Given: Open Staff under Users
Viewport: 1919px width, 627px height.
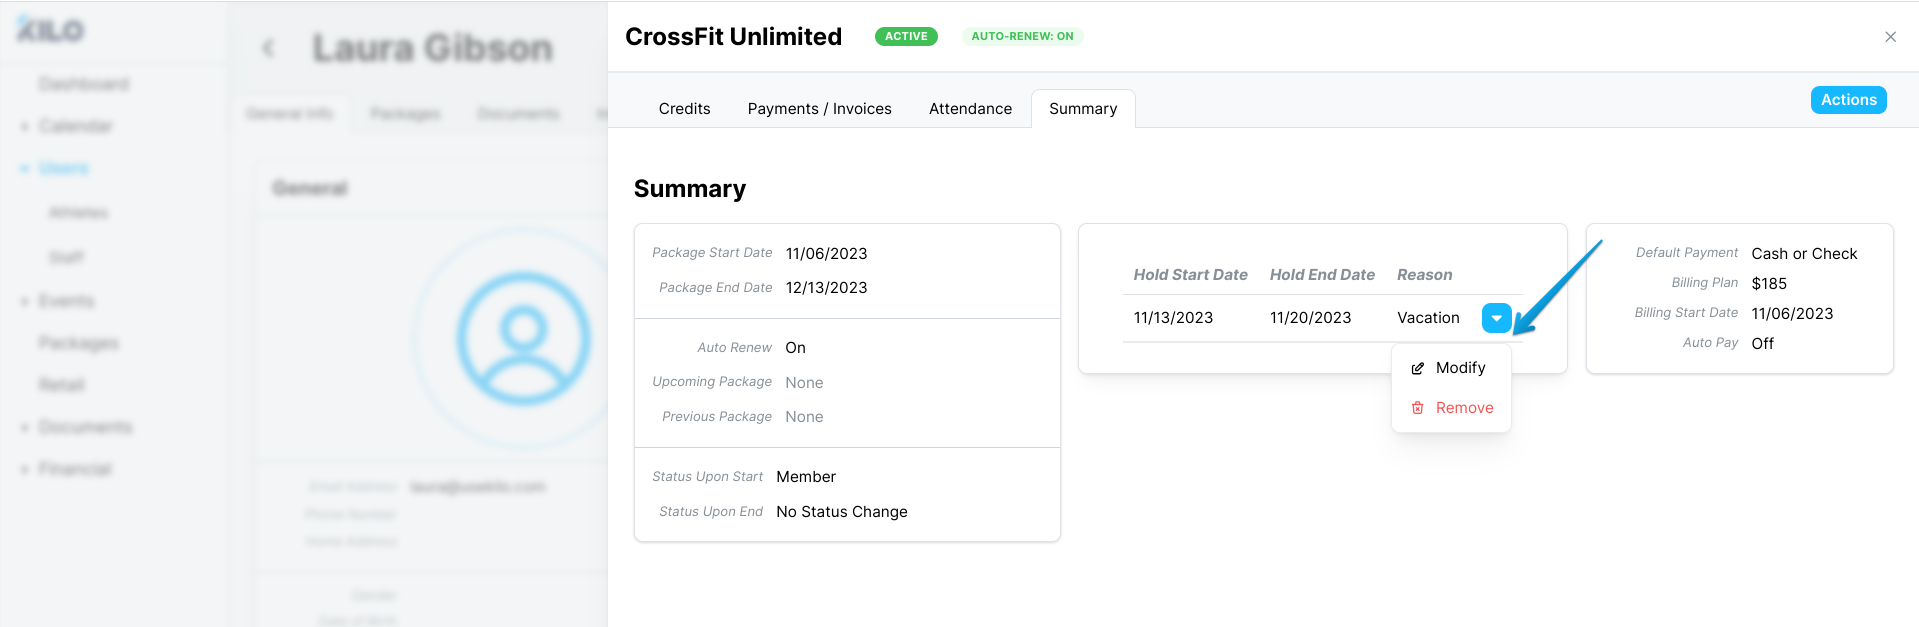Looking at the screenshot, I should (66, 257).
